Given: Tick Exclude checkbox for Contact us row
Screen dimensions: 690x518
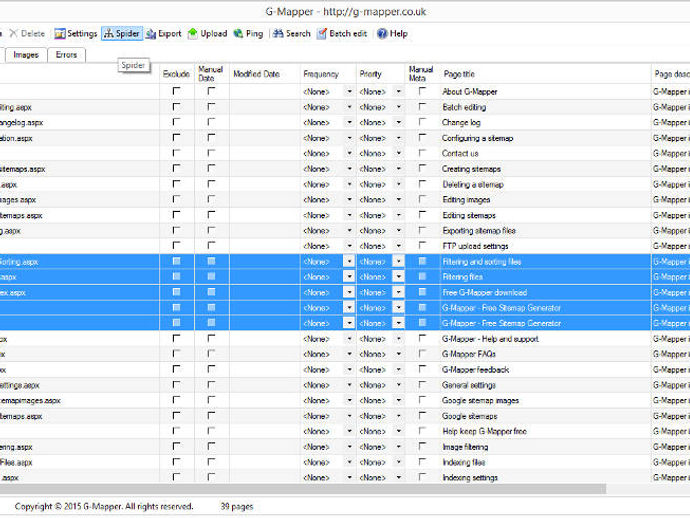Looking at the screenshot, I should tap(176, 153).
